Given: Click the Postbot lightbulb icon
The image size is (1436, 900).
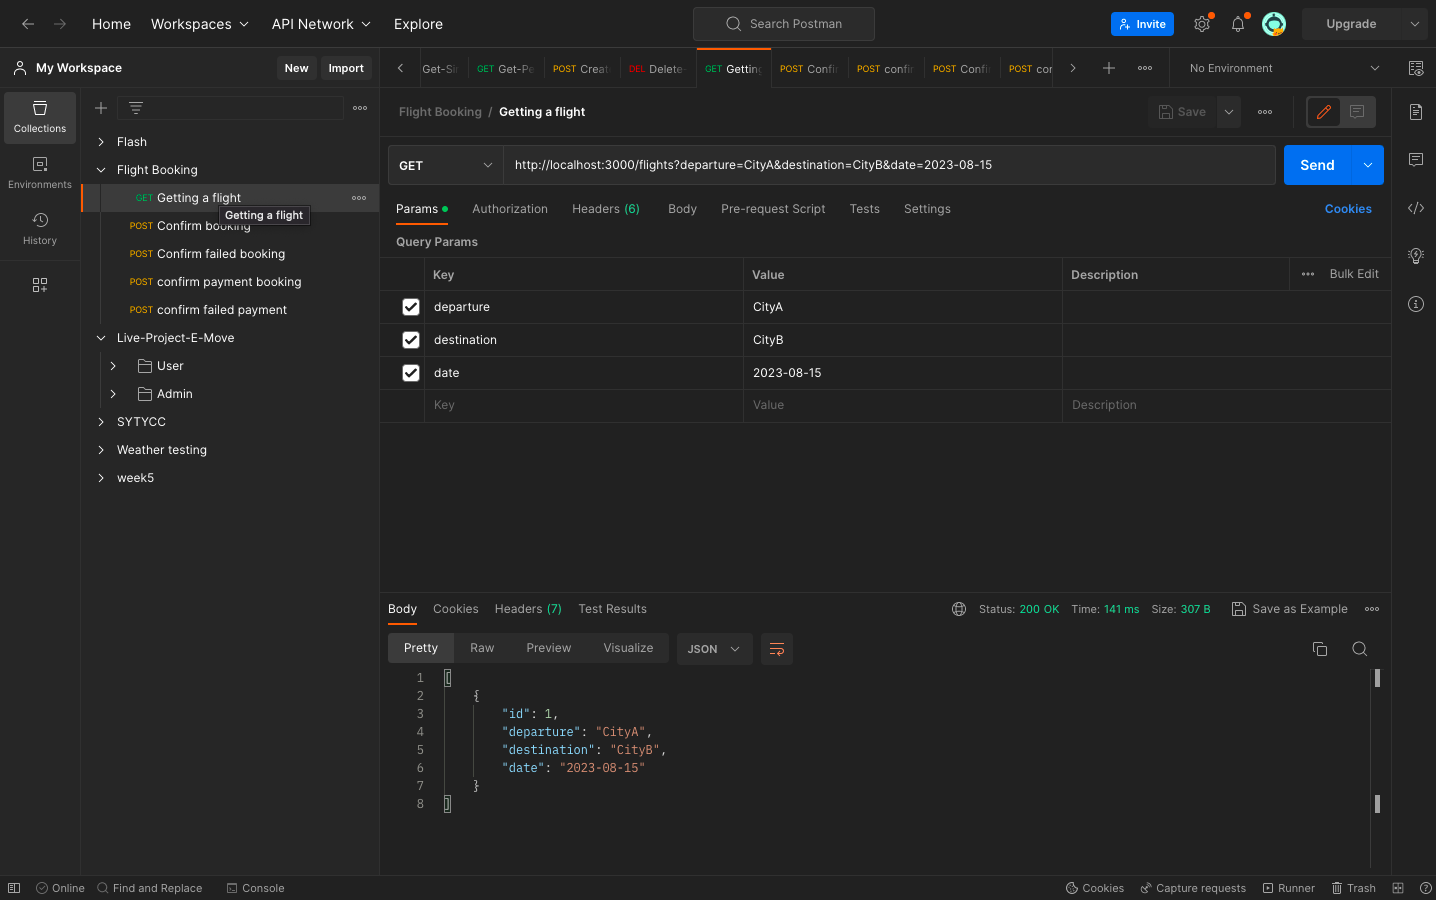Looking at the screenshot, I should 1415,255.
